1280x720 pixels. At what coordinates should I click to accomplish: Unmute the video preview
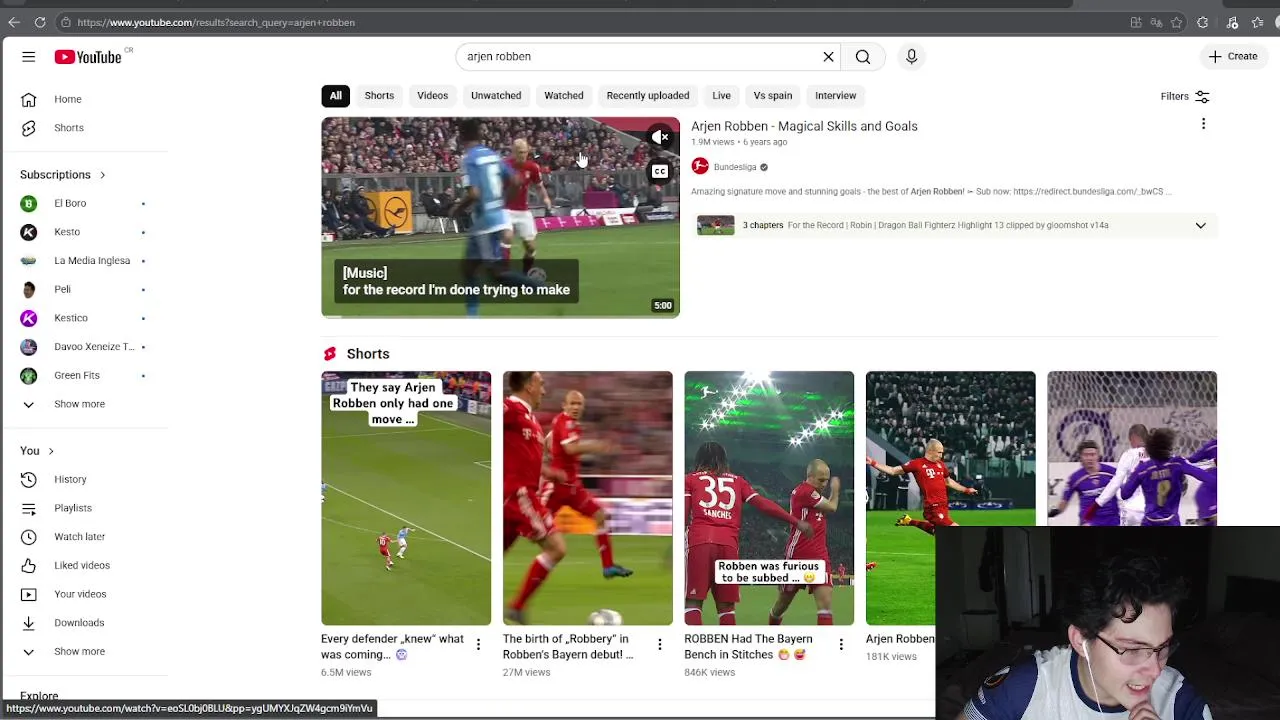click(660, 137)
